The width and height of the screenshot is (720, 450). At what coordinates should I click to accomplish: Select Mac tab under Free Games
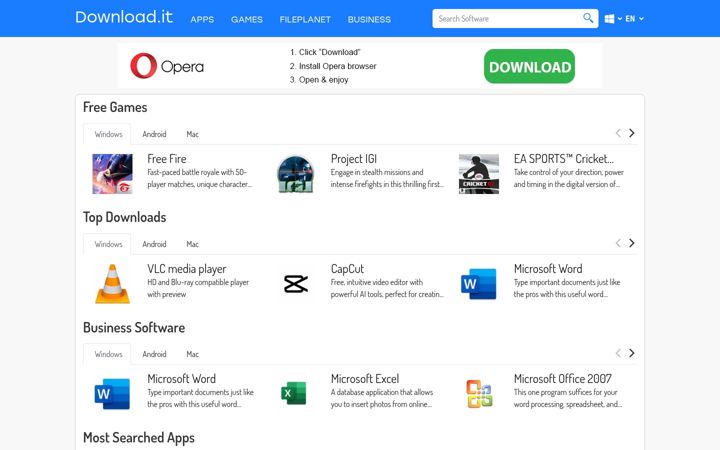tap(192, 134)
